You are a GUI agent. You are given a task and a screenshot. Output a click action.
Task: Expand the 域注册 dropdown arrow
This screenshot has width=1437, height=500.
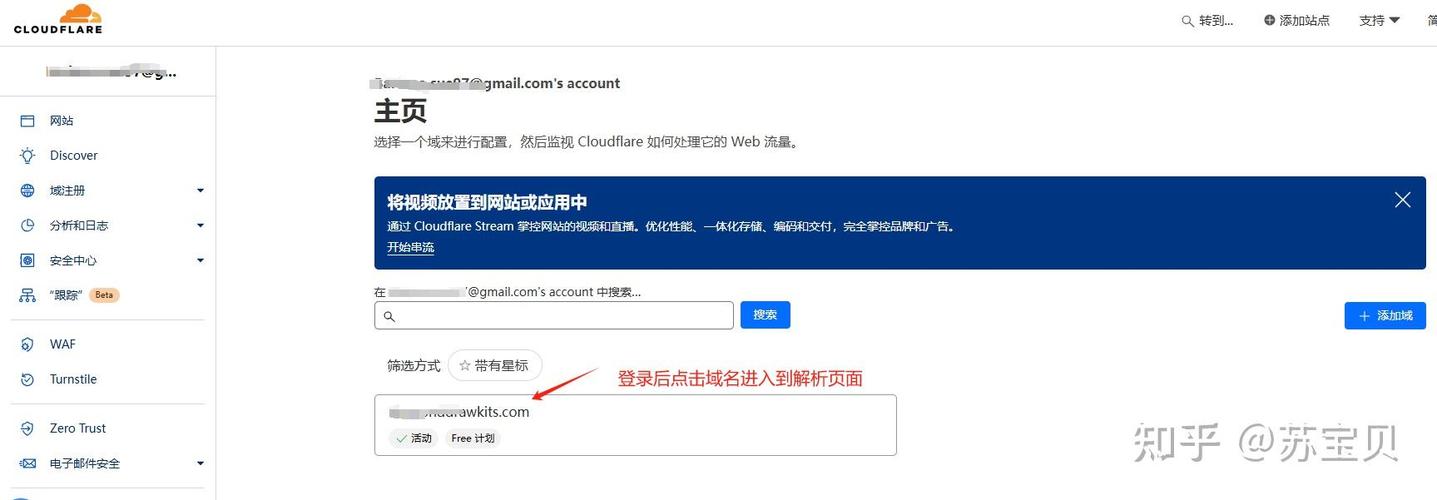(x=200, y=191)
